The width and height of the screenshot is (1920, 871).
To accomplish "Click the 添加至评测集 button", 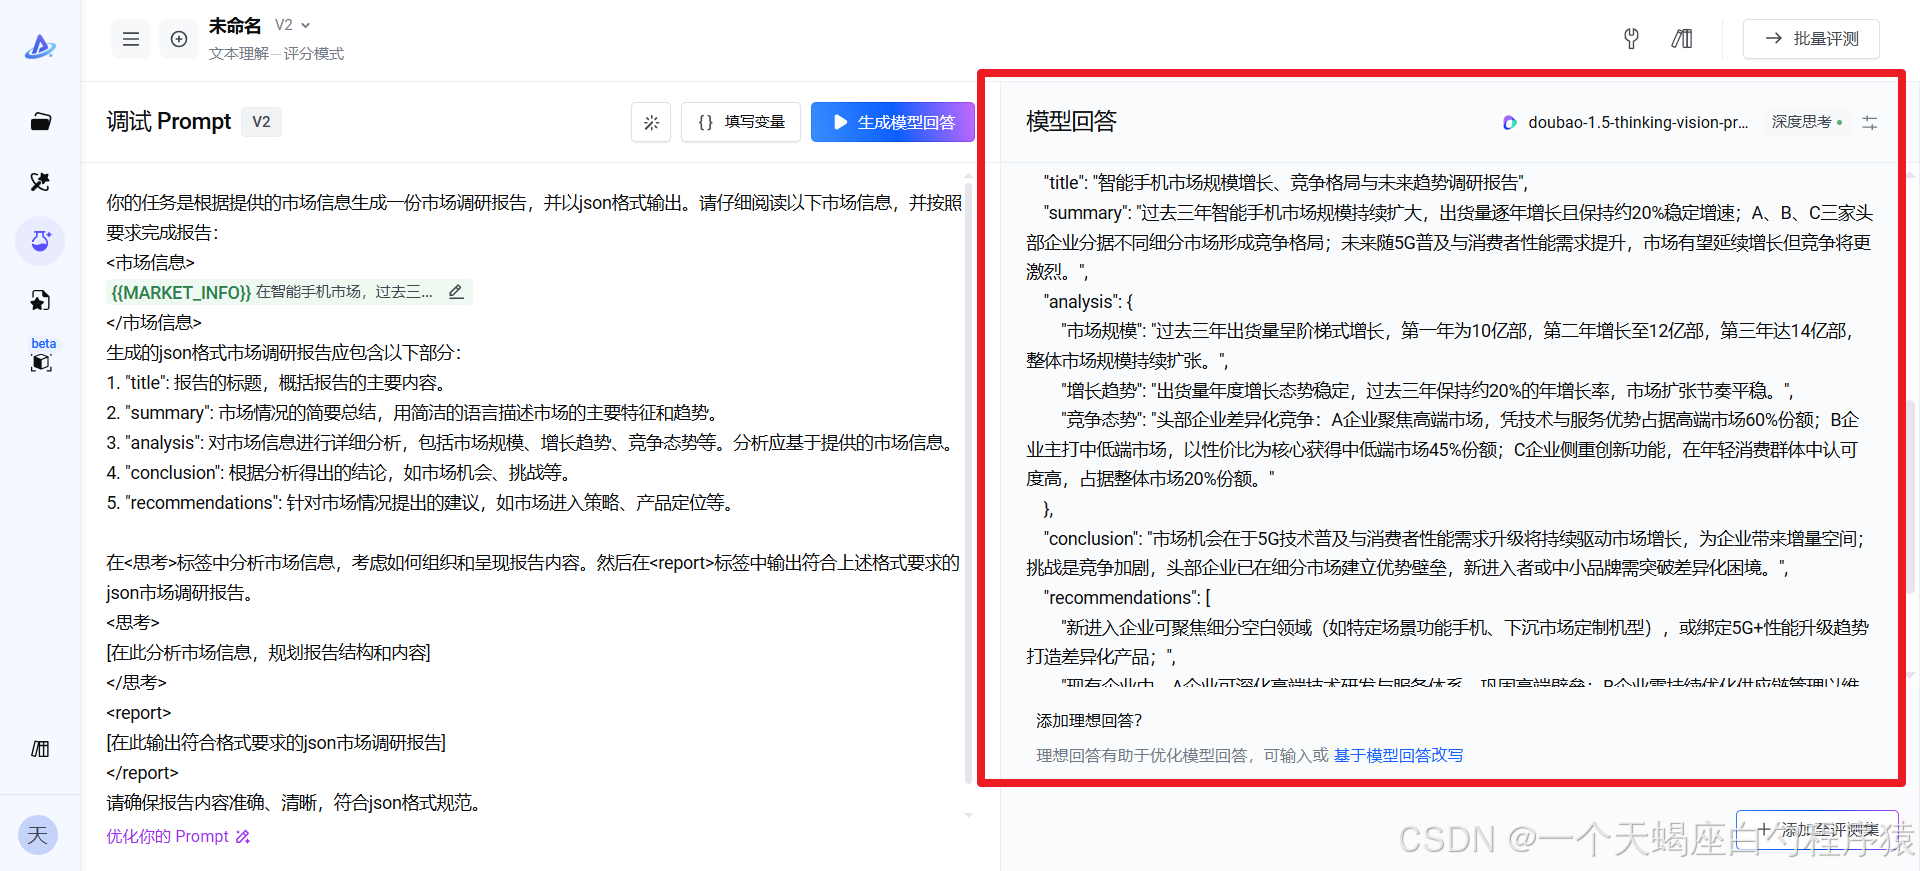I will tap(1817, 829).
